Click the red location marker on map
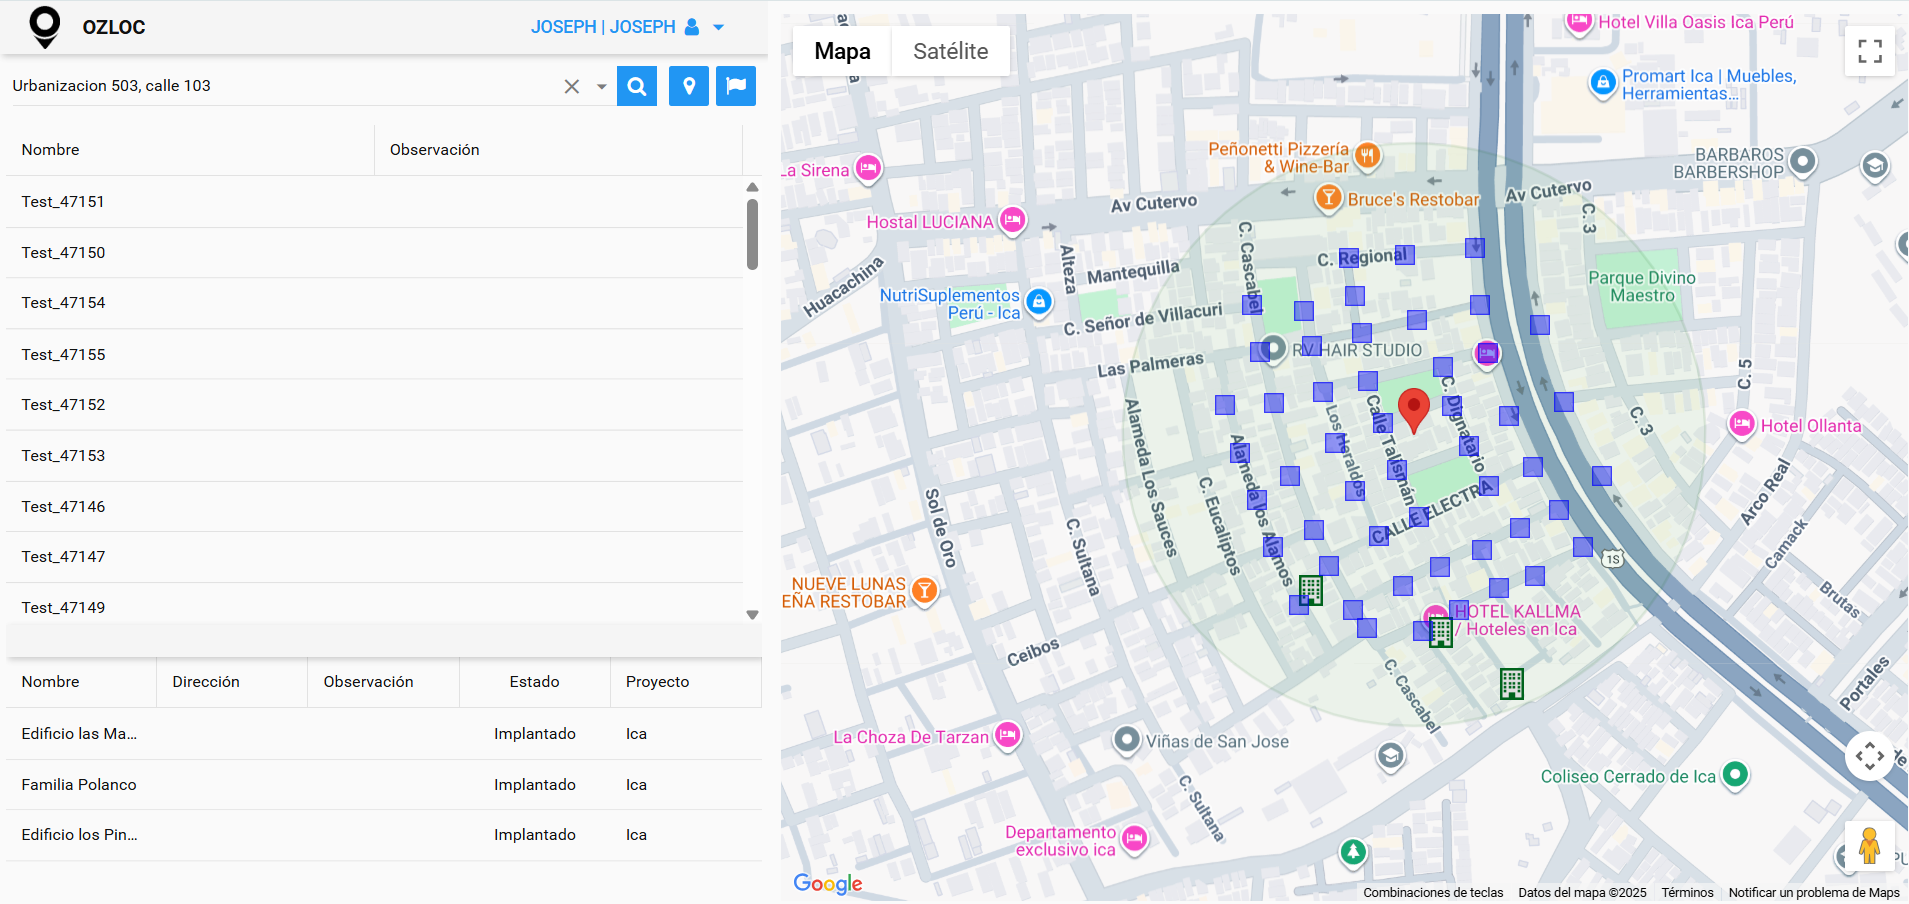 click(1413, 410)
